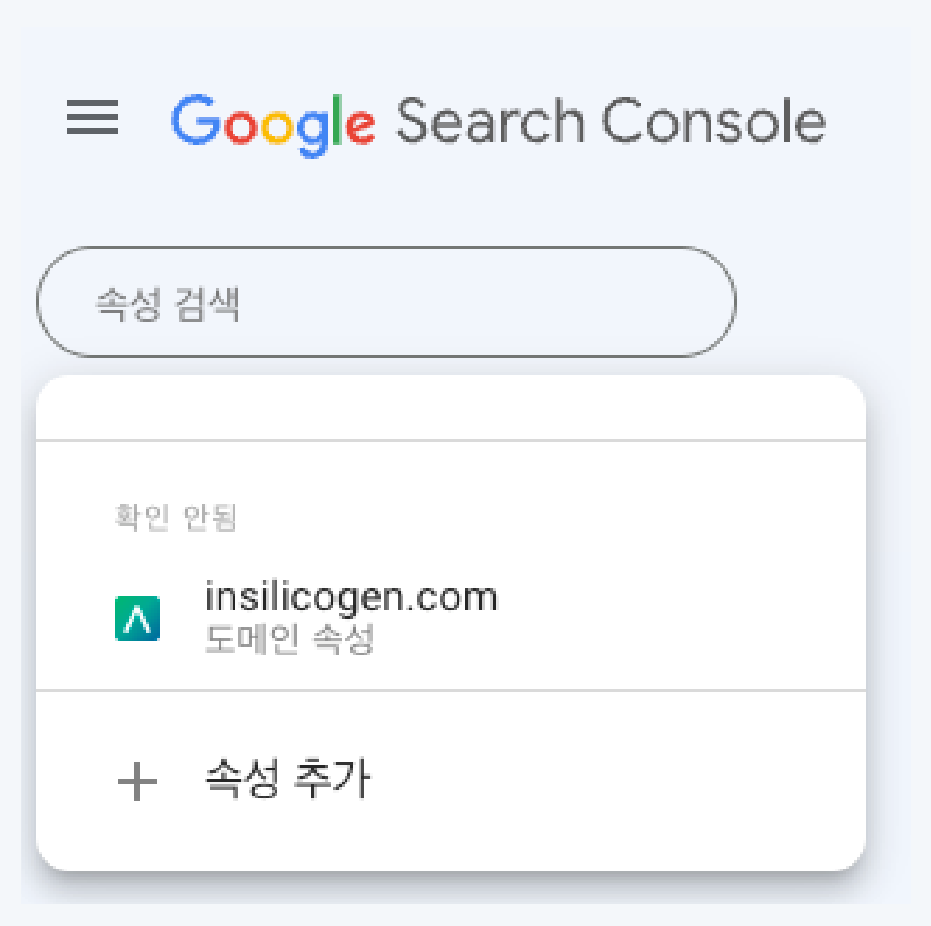Click the Google Search Console logo
Screen dimensions: 931x926
pos(497,120)
